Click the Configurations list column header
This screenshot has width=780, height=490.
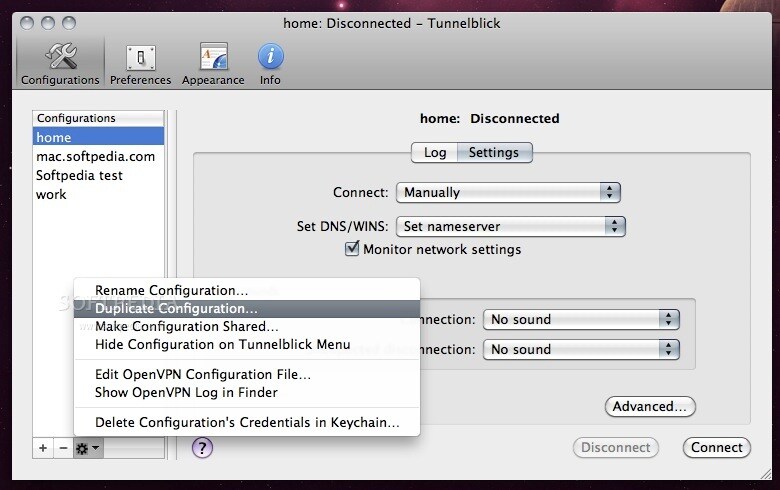pyautogui.click(x=98, y=118)
